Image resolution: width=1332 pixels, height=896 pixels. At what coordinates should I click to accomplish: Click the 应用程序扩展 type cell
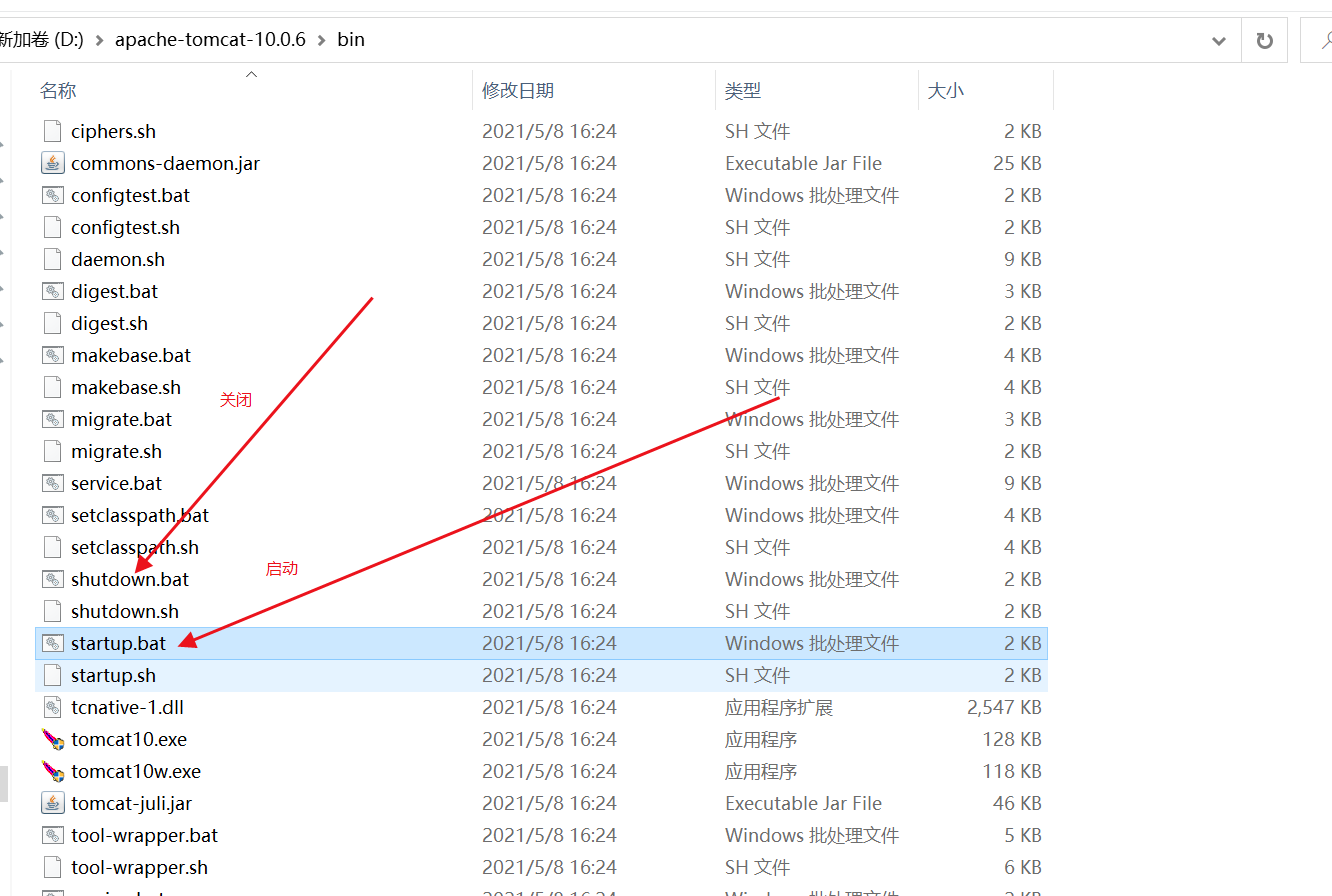pos(779,707)
